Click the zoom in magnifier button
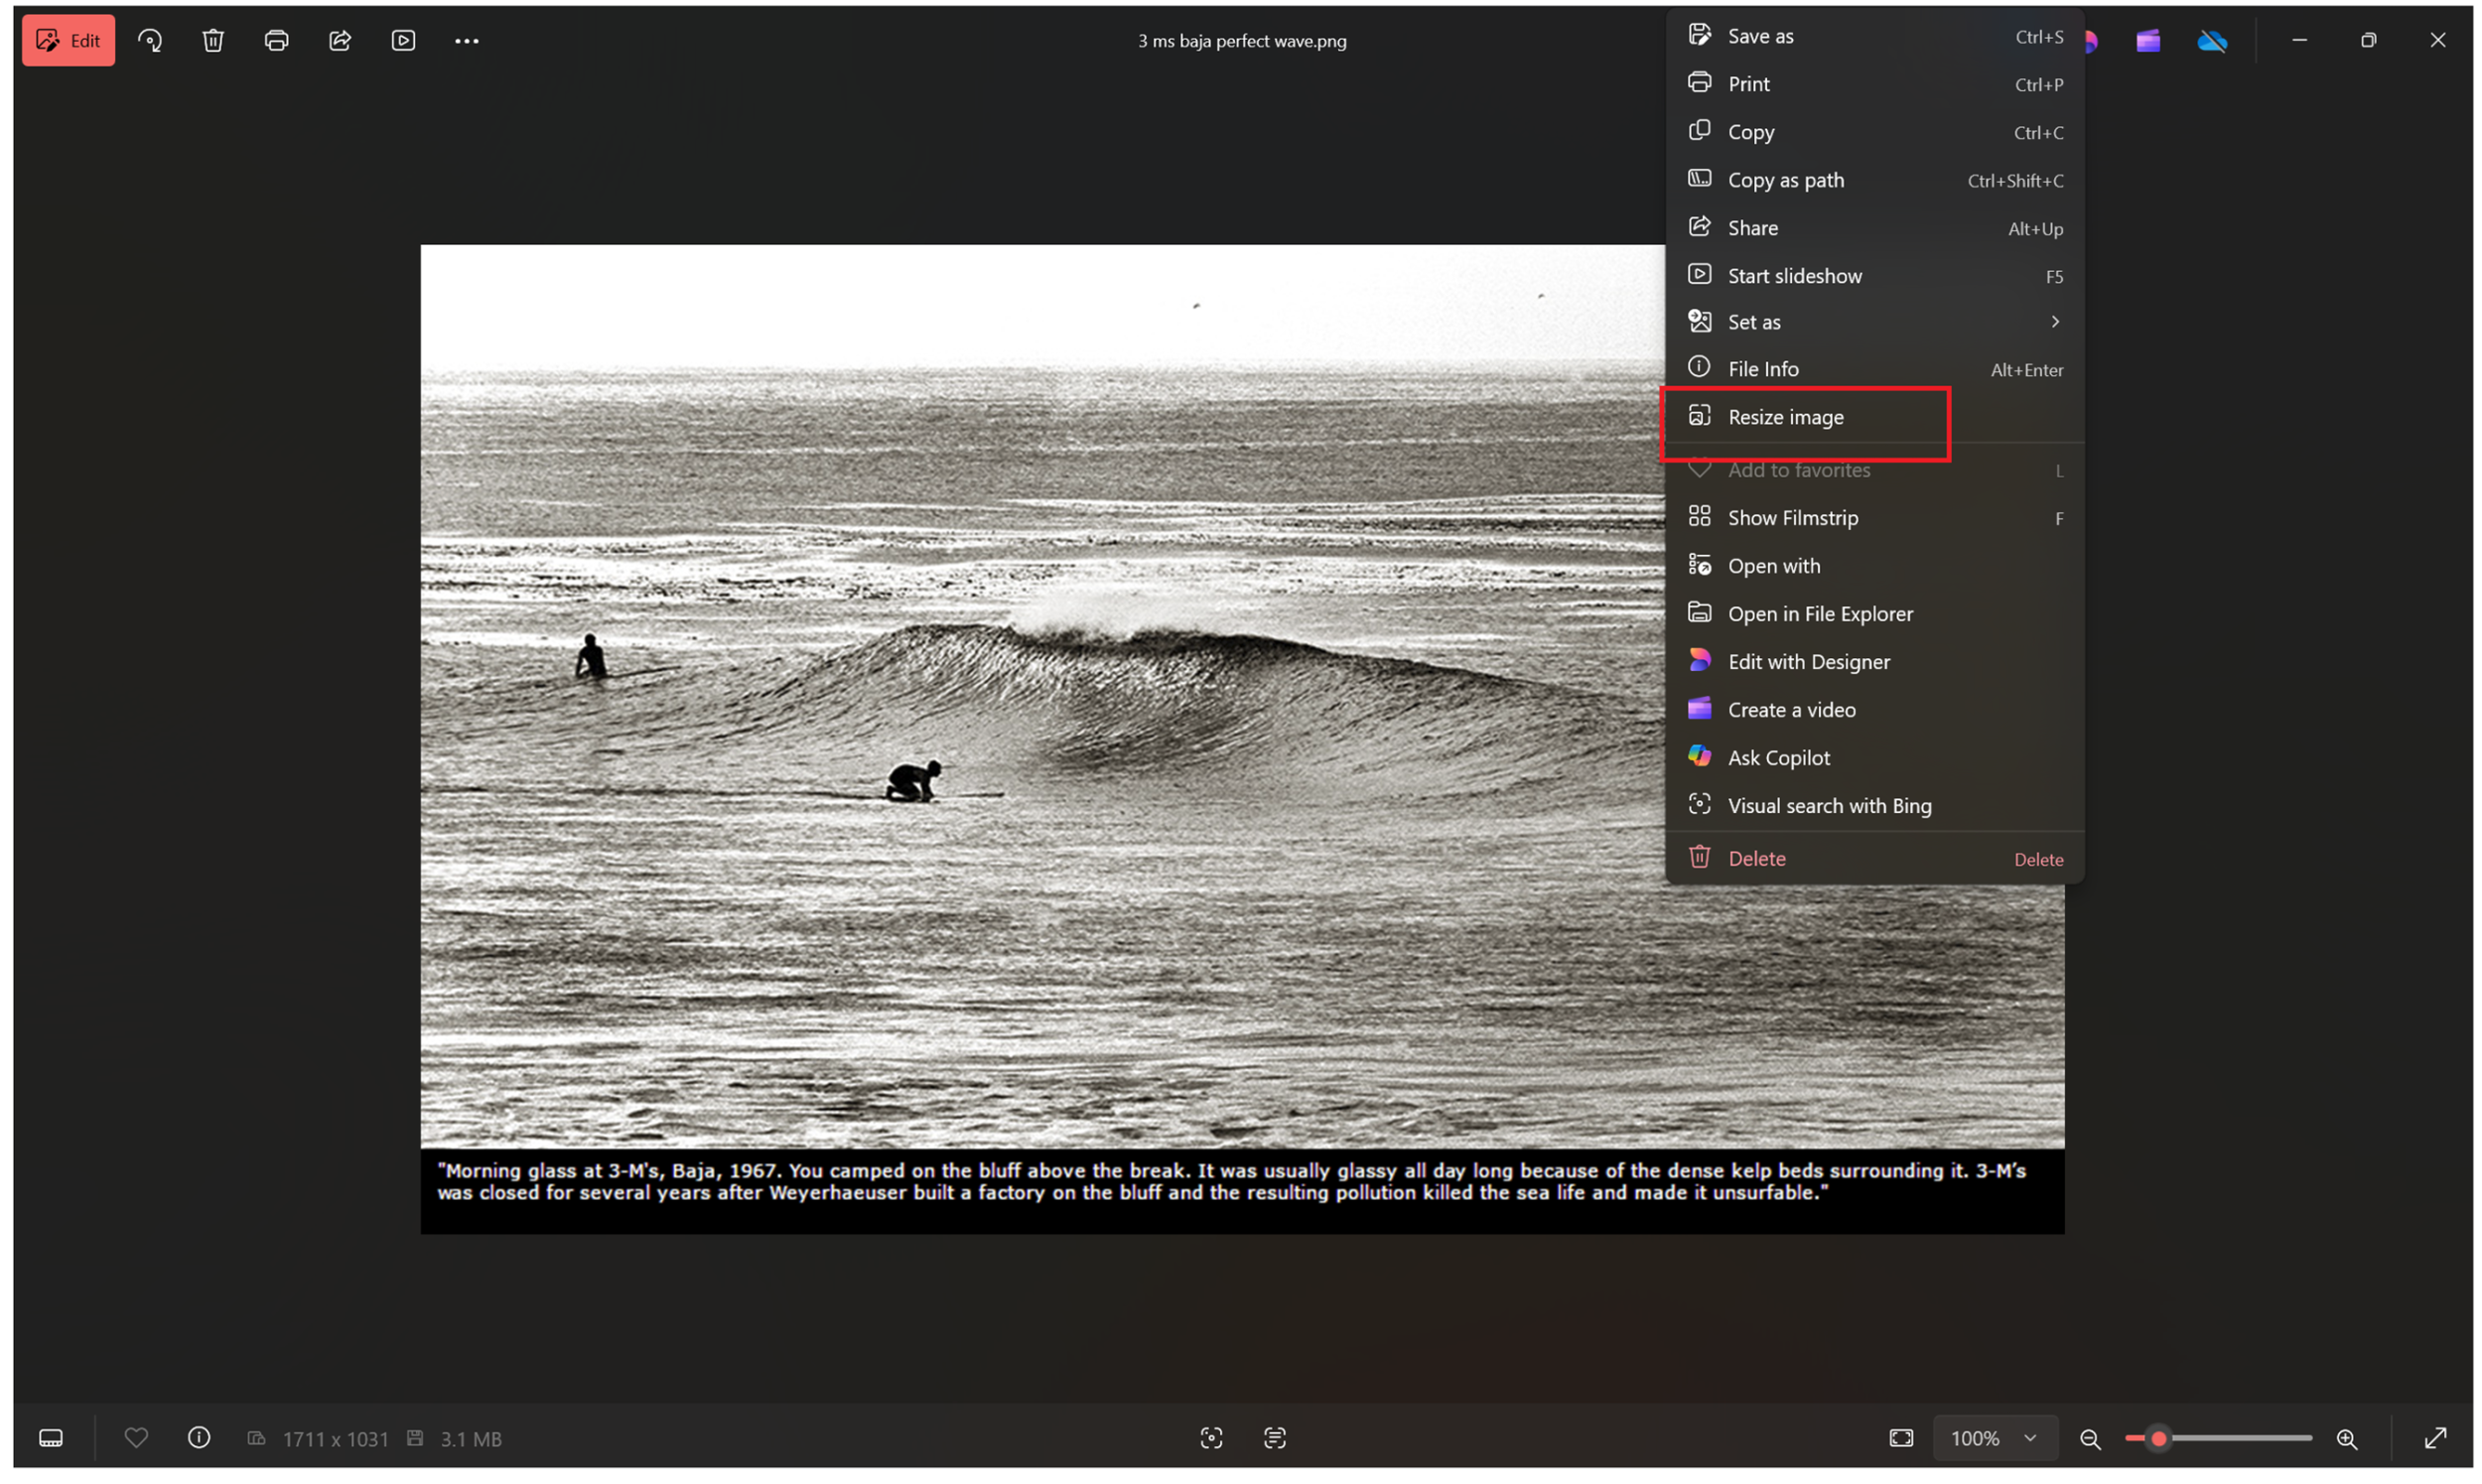 pyautogui.click(x=2346, y=1438)
